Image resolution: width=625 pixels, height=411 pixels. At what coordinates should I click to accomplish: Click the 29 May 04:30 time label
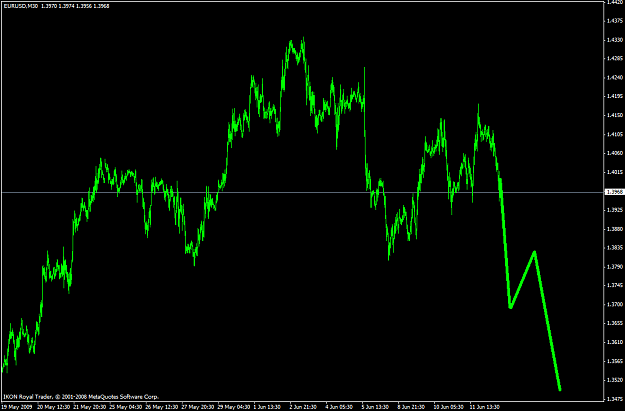pos(234,407)
